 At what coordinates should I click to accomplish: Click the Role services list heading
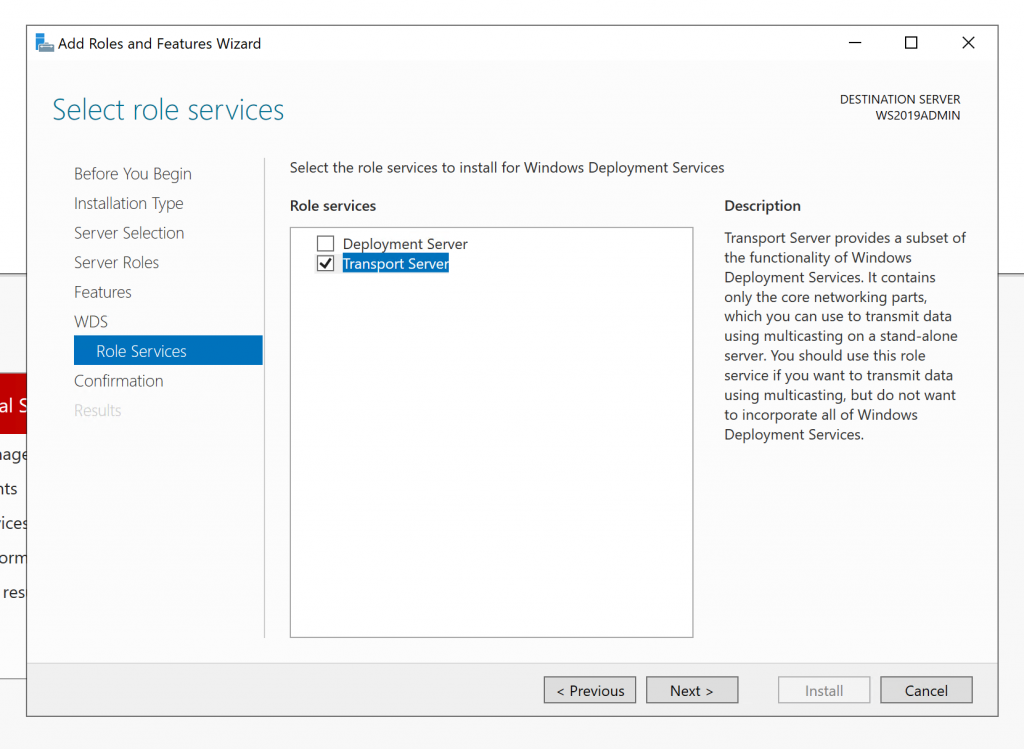(333, 206)
